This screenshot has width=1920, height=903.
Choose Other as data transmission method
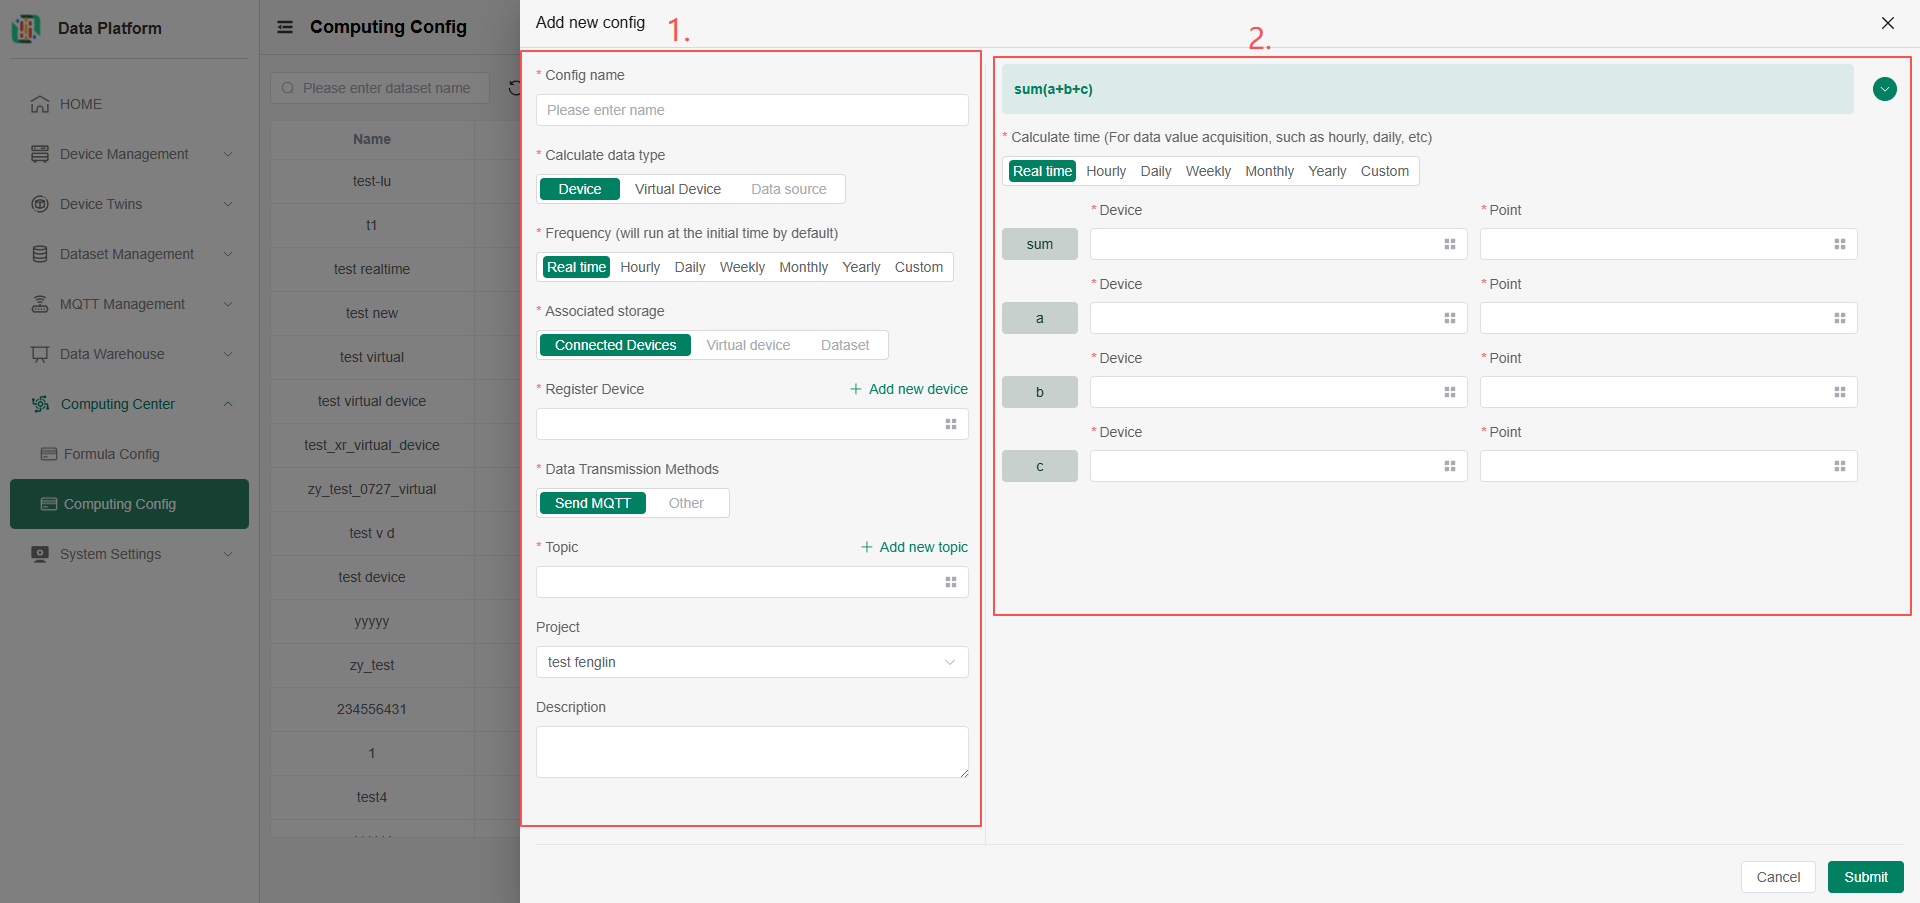point(686,503)
